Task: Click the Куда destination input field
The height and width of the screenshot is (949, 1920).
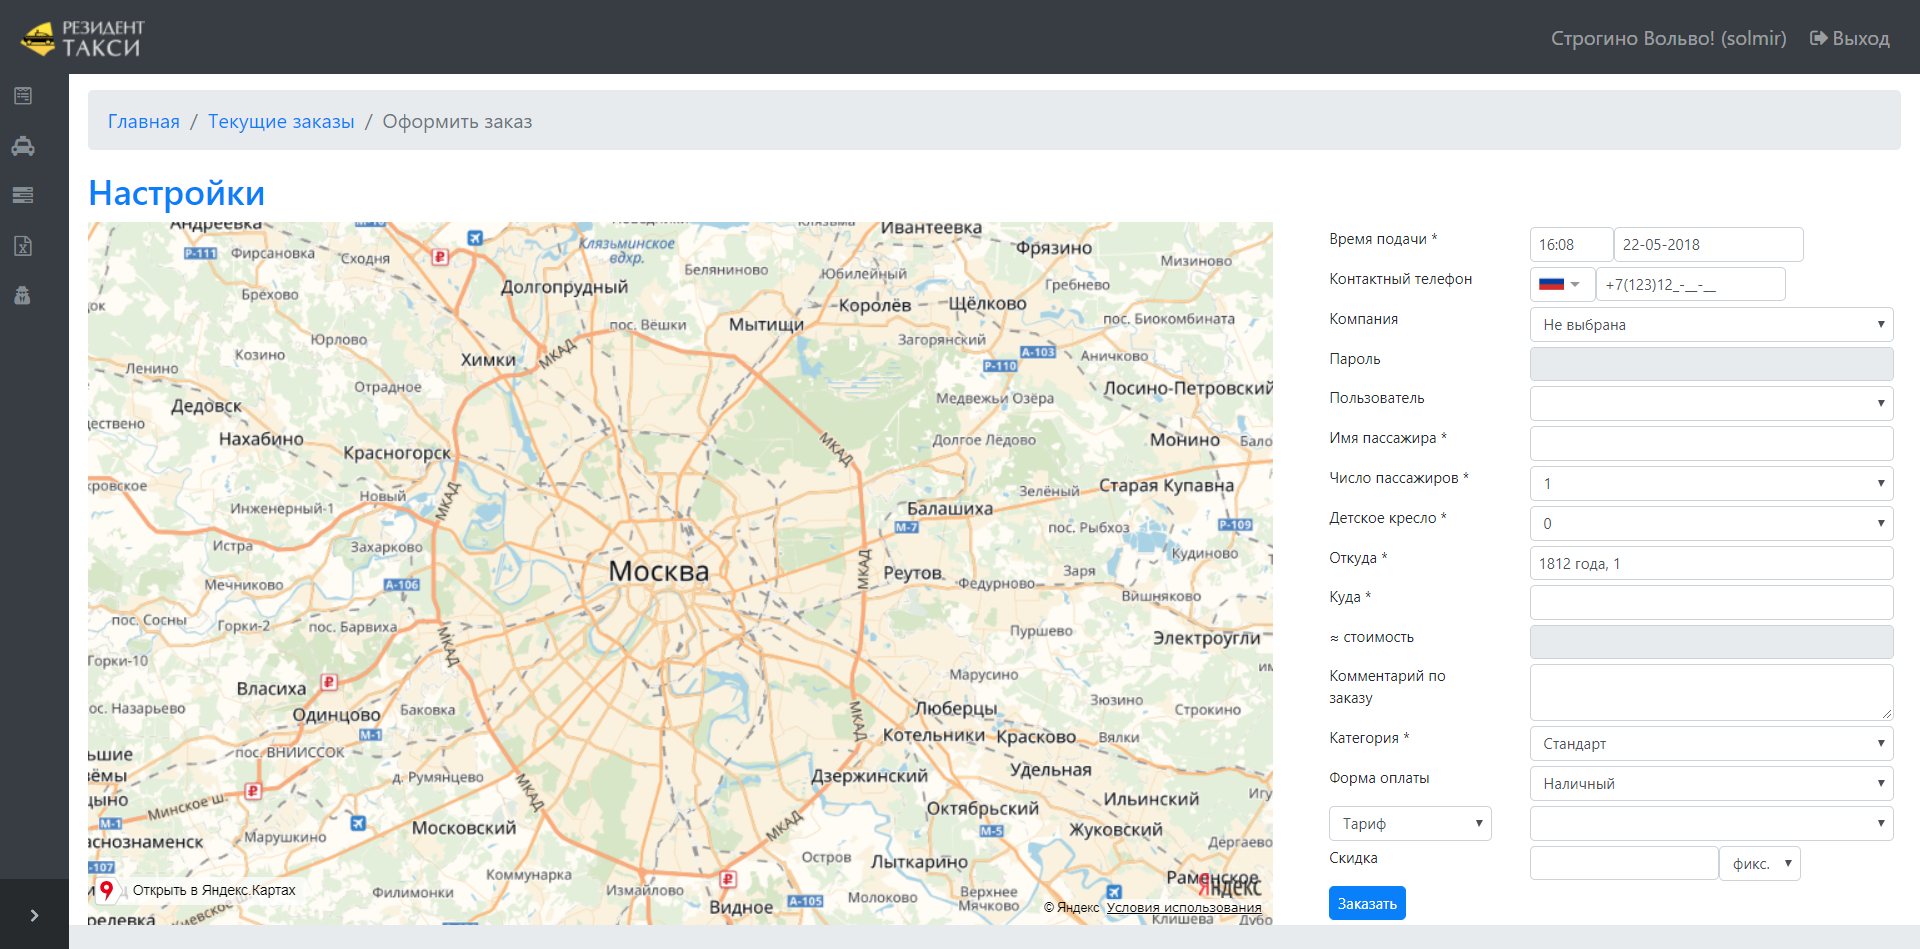Action: coord(1710,603)
